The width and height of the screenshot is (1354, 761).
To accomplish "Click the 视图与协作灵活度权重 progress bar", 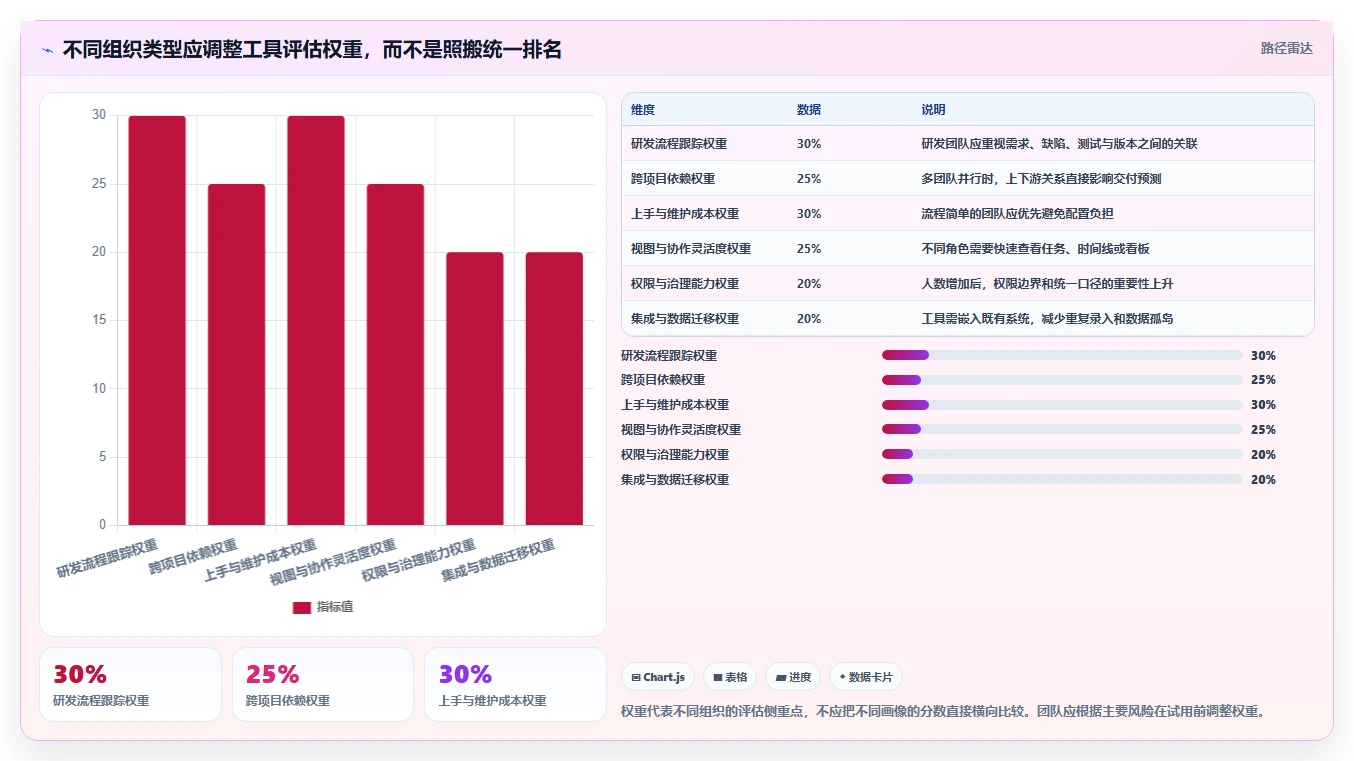I will [1062, 430].
